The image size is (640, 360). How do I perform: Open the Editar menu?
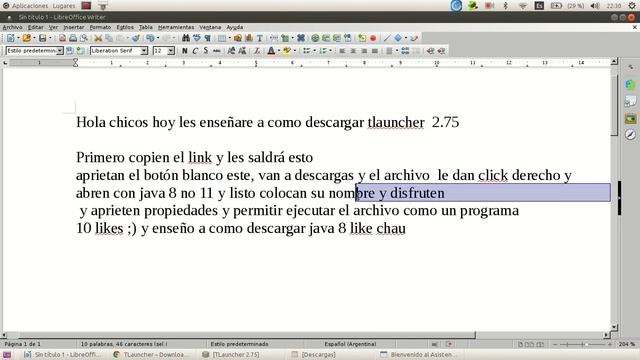coord(36,27)
